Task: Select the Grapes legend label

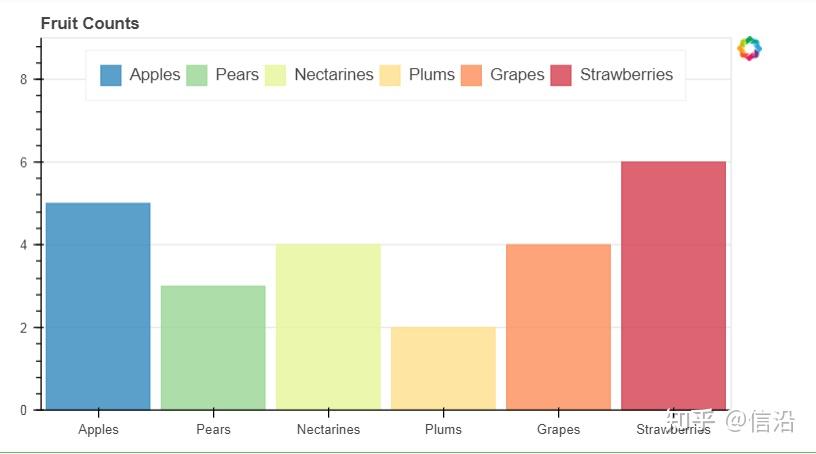Action: click(x=517, y=75)
